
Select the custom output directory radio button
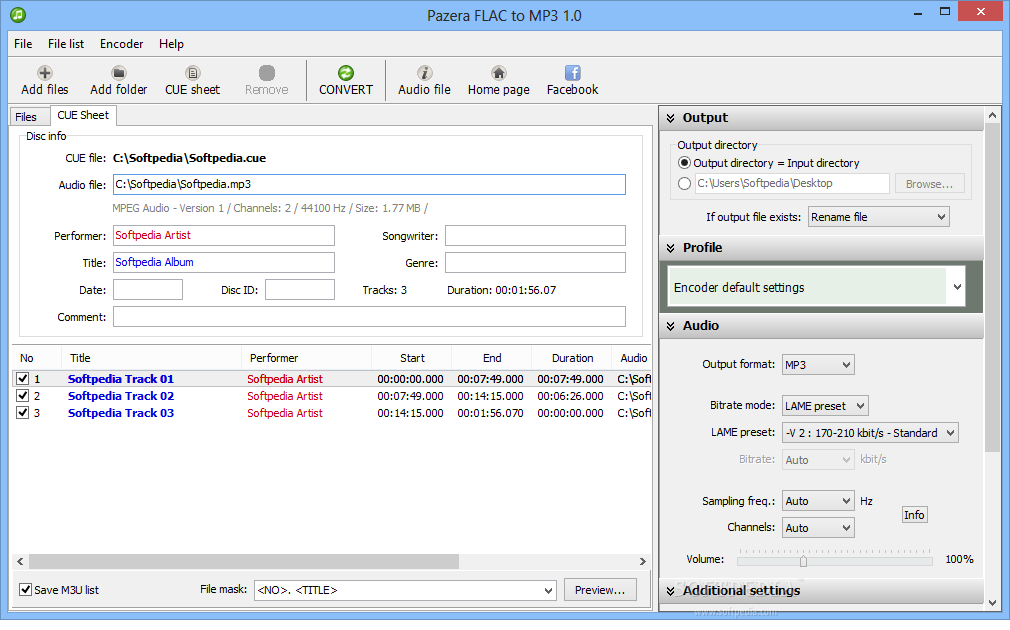685,184
